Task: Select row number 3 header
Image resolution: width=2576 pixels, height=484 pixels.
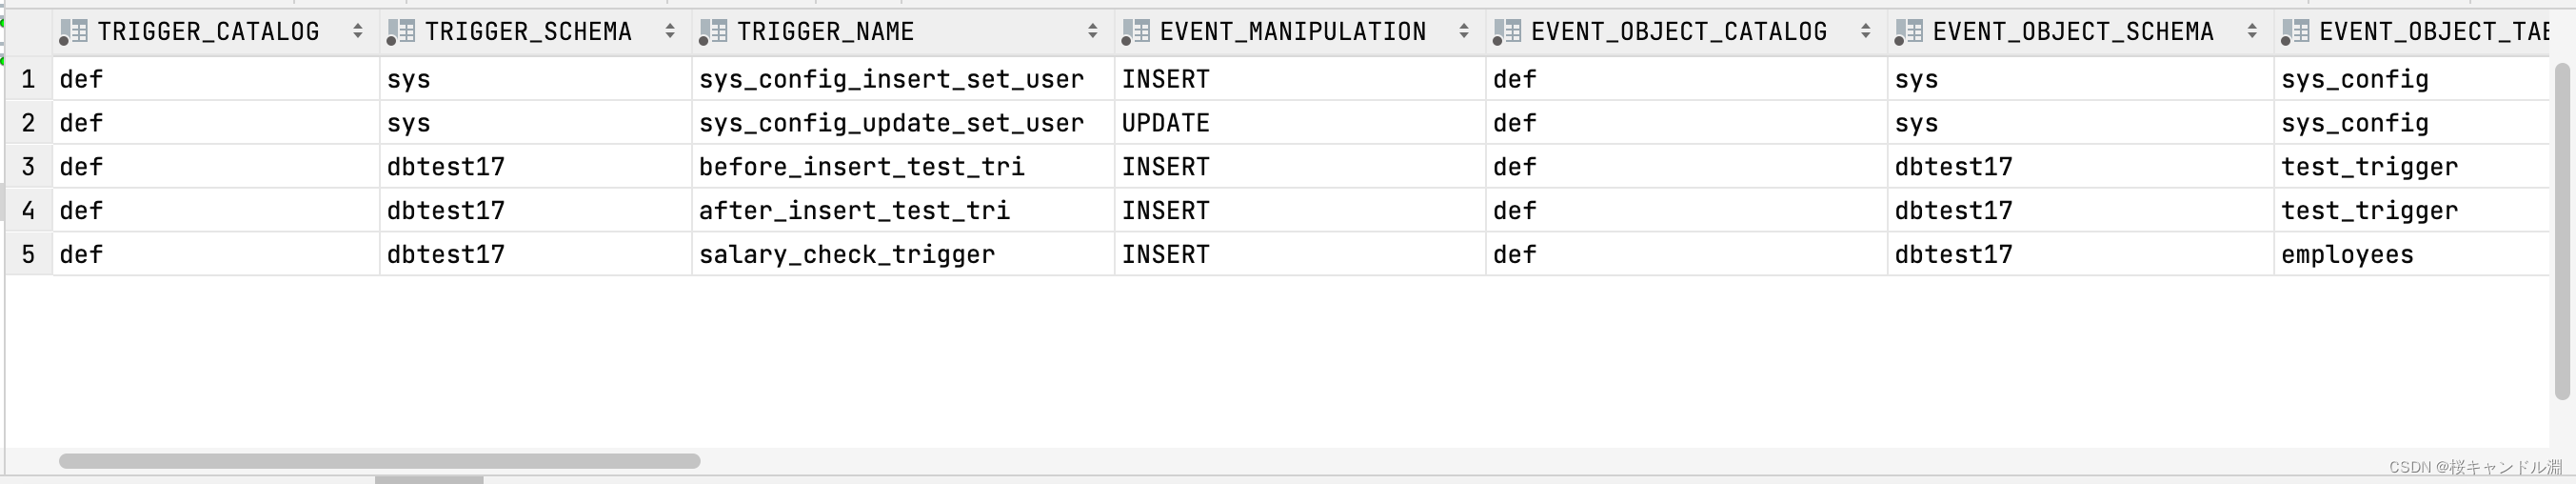Action: click(28, 167)
